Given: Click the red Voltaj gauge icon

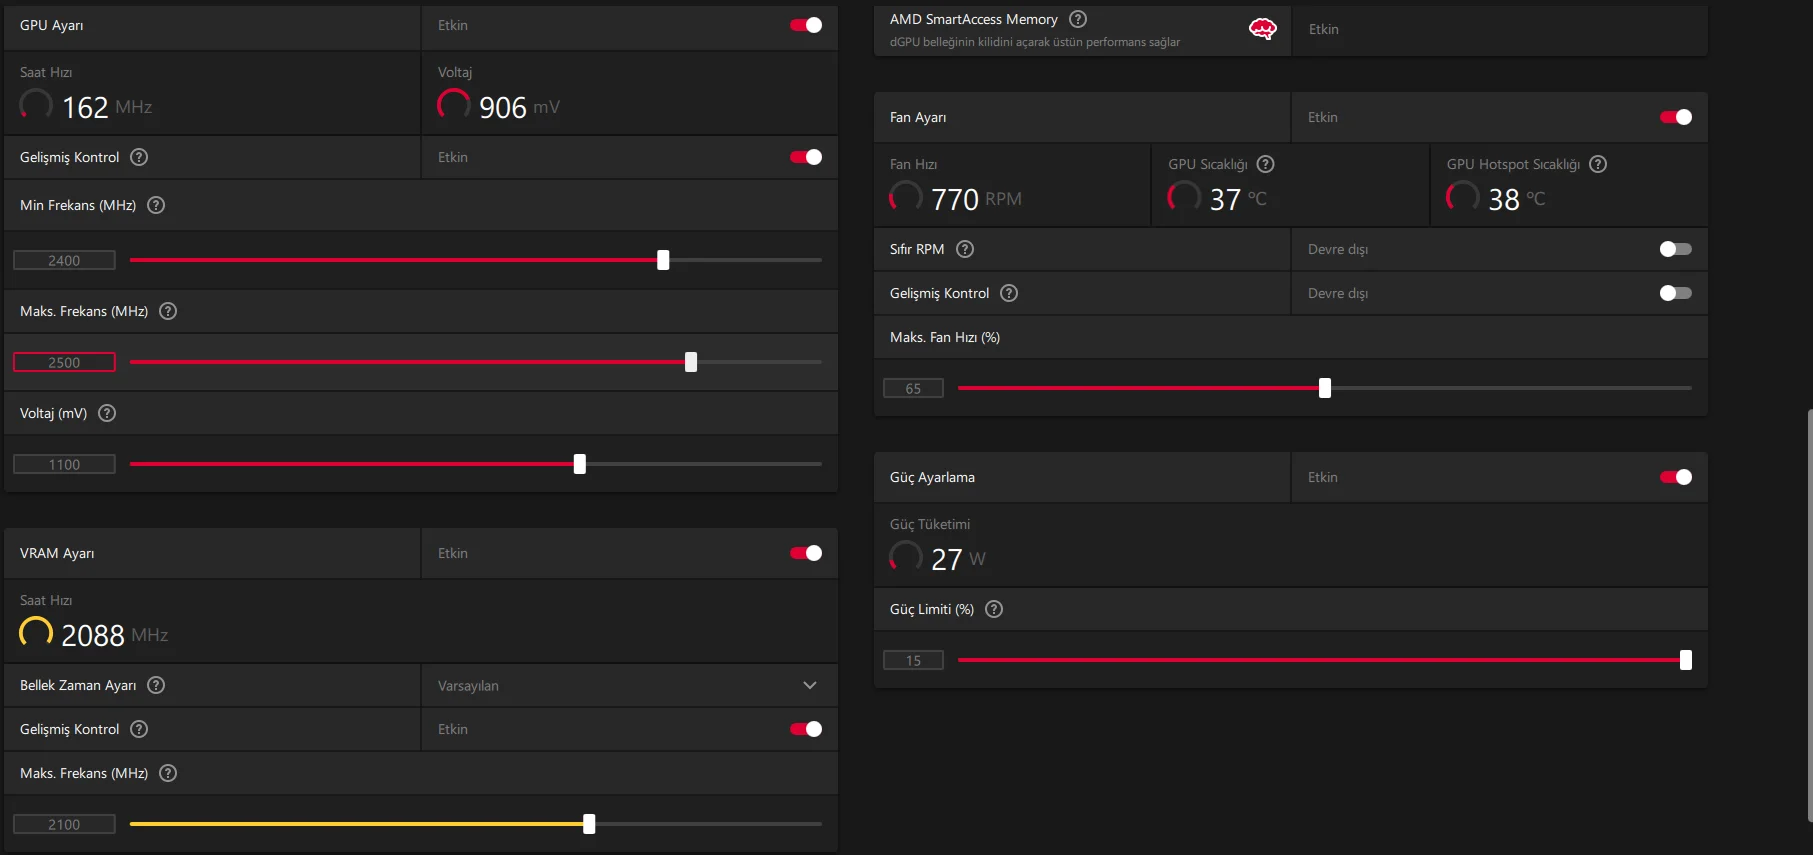Looking at the screenshot, I should tap(454, 105).
